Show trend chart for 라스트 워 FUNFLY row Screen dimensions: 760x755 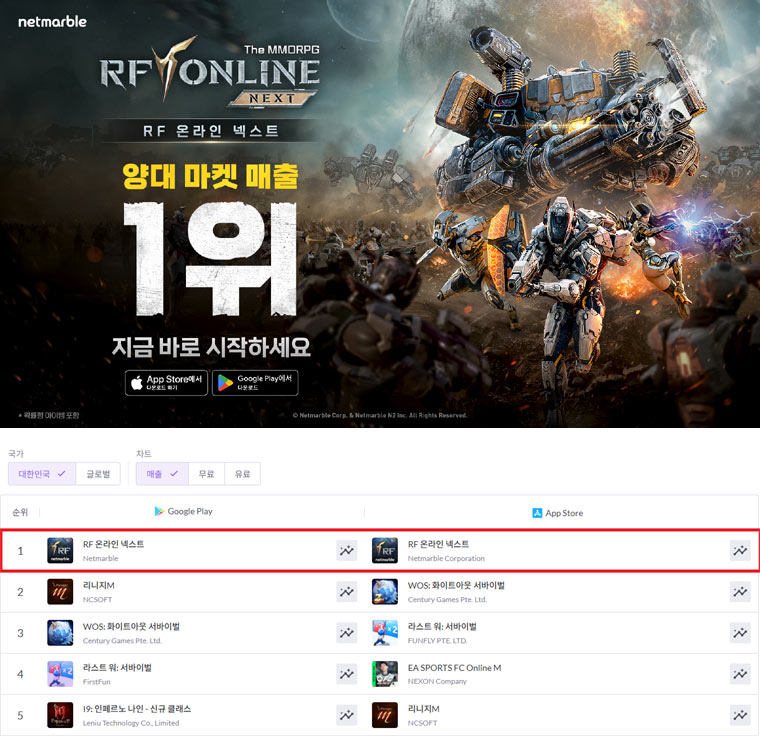click(x=740, y=633)
